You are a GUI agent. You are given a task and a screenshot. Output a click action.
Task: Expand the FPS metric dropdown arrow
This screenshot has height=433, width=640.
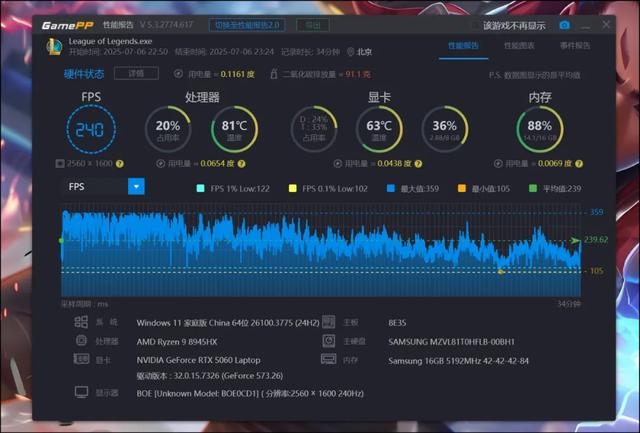coord(136,187)
